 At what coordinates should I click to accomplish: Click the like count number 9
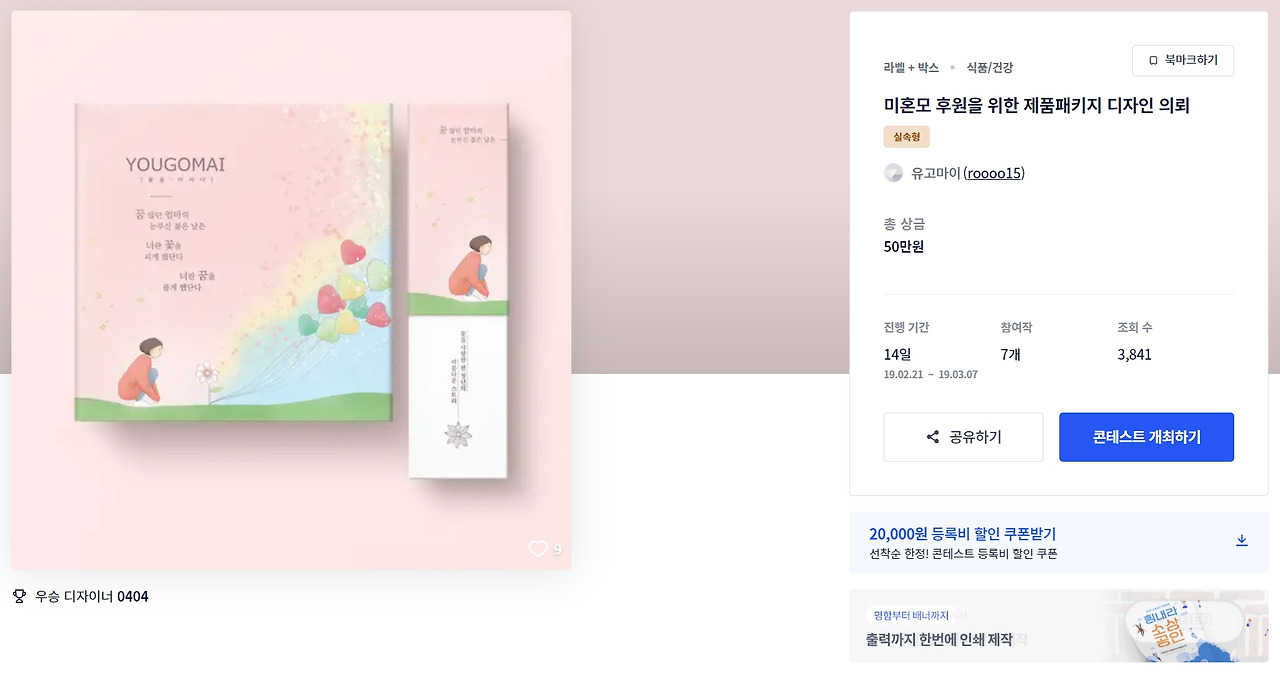(x=557, y=549)
